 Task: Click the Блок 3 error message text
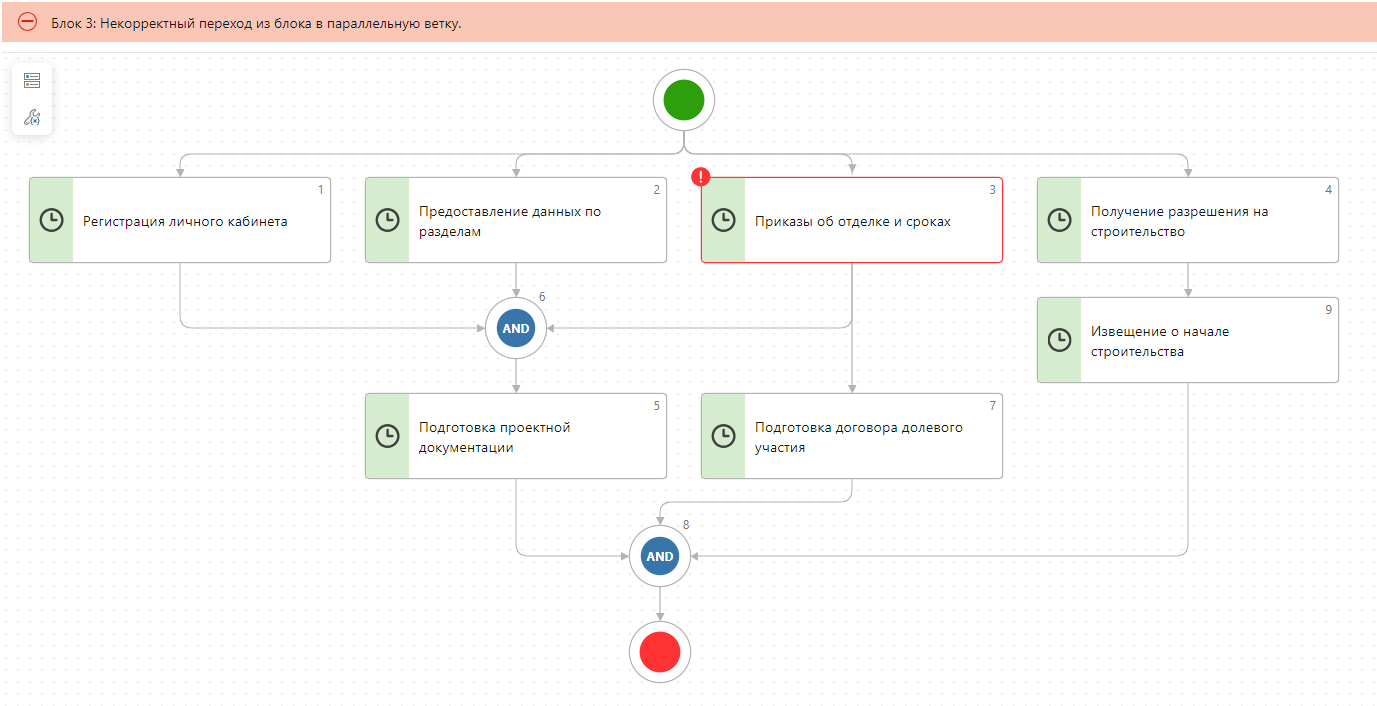[256, 23]
